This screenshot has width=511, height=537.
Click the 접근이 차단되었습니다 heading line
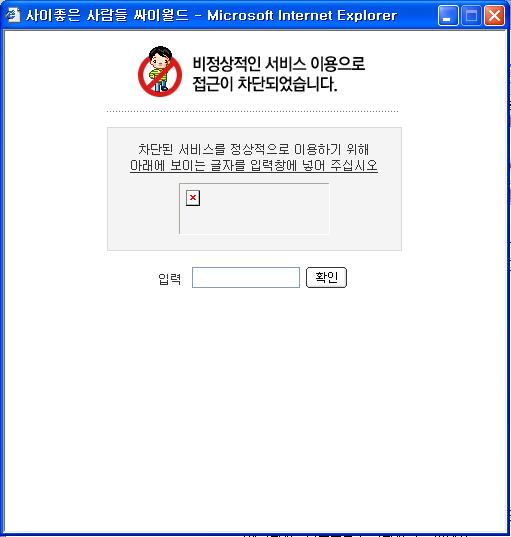[265, 84]
